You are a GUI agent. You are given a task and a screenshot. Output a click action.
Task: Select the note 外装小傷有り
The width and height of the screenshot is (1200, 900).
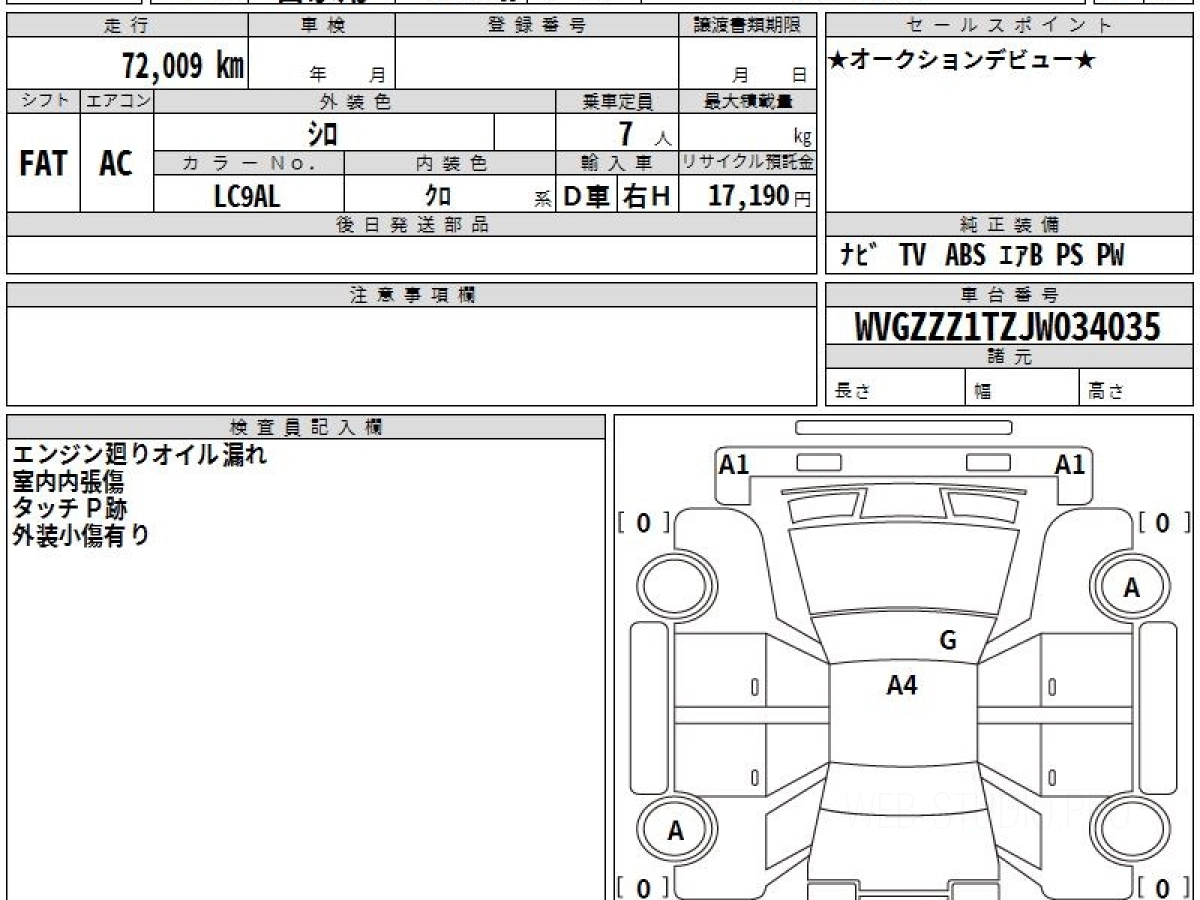tap(81, 535)
